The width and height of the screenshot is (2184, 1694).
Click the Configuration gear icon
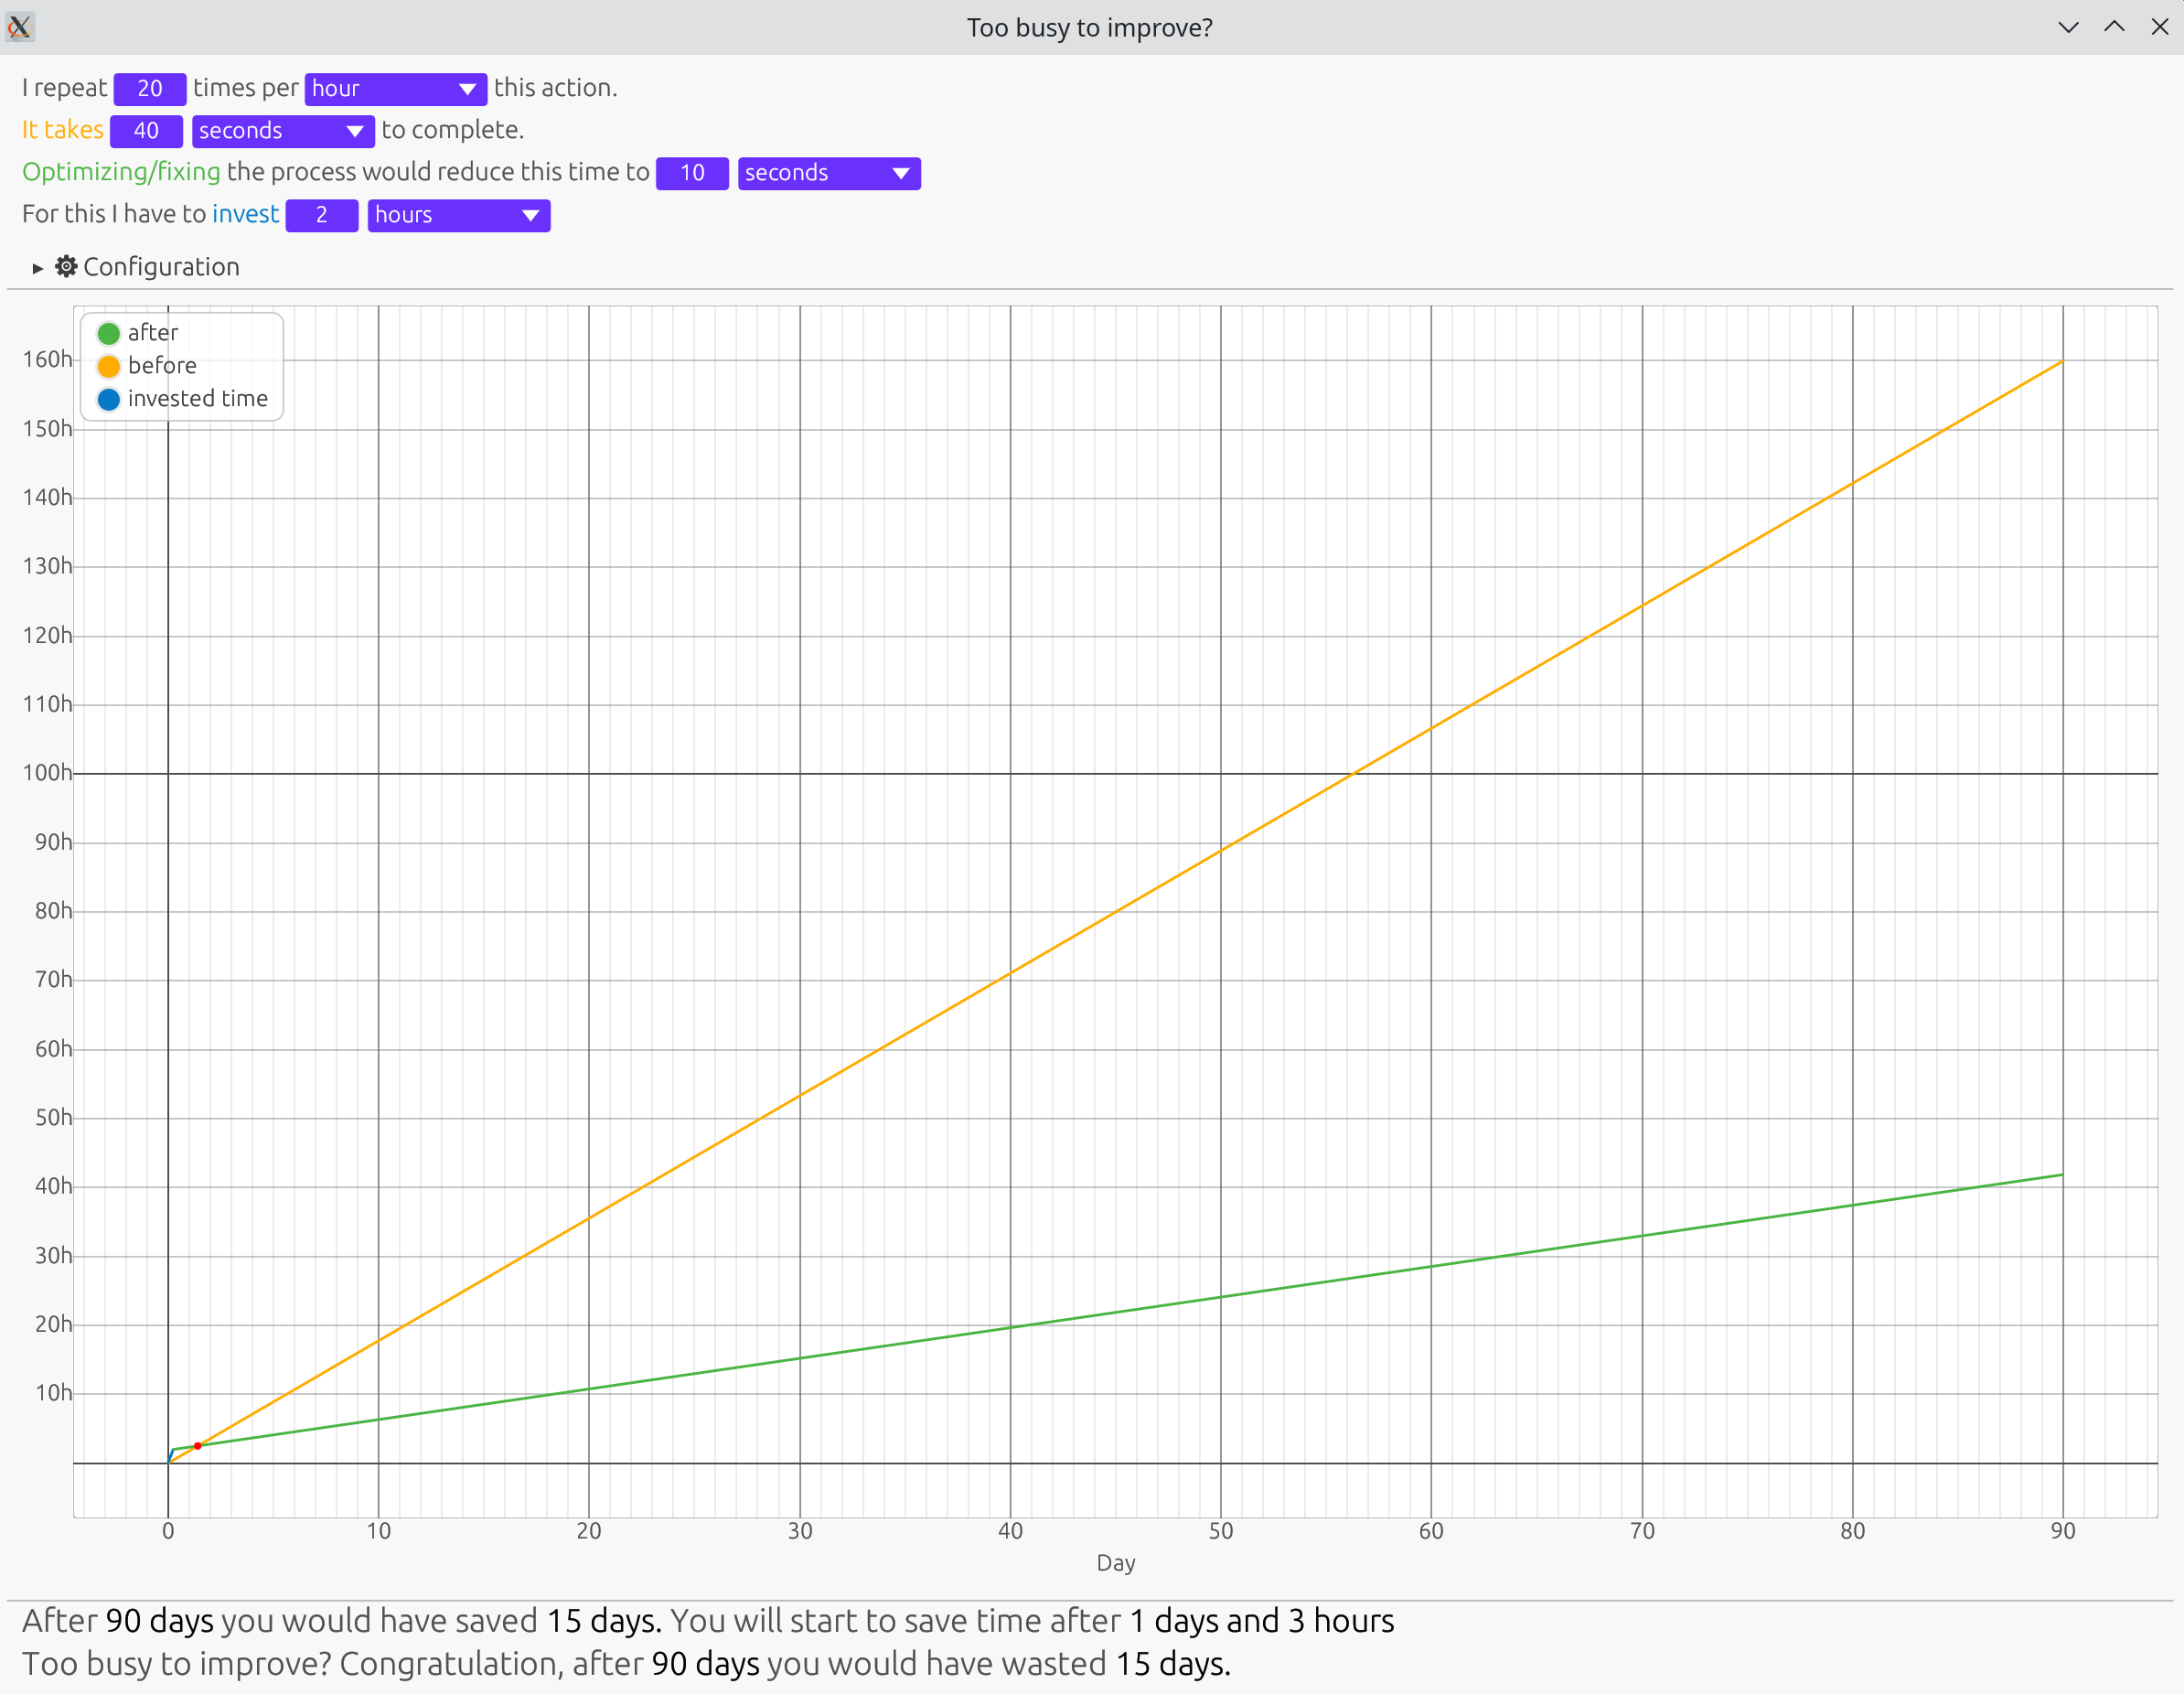pos(66,266)
